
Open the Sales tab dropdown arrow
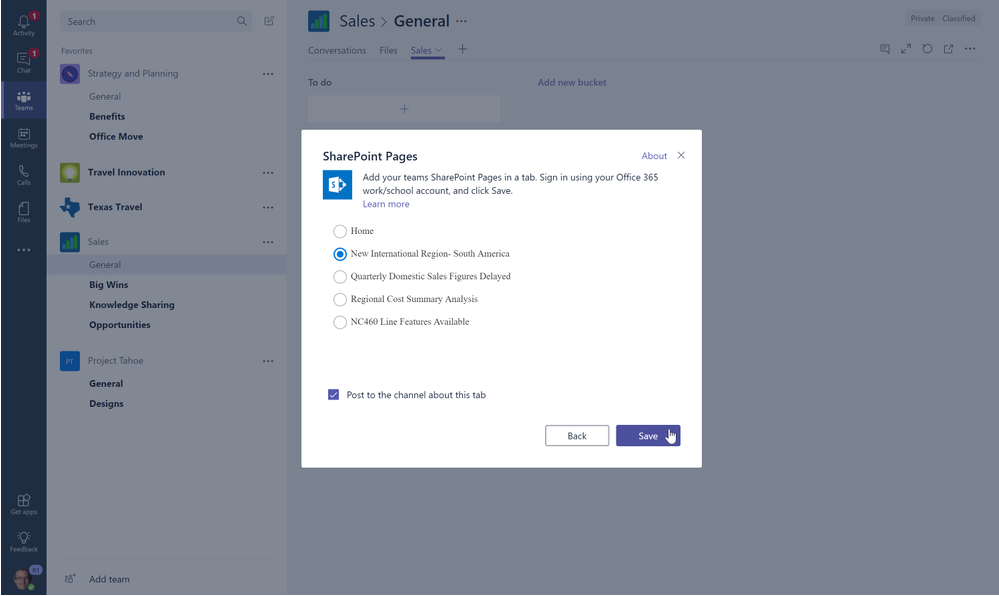pyautogui.click(x=438, y=50)
